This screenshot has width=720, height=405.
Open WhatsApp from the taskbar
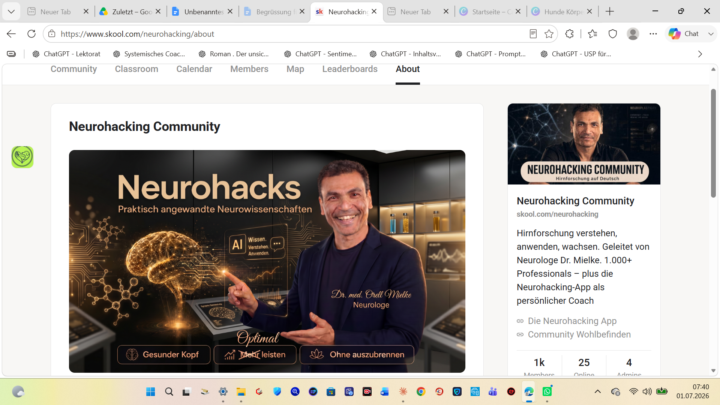547,392
